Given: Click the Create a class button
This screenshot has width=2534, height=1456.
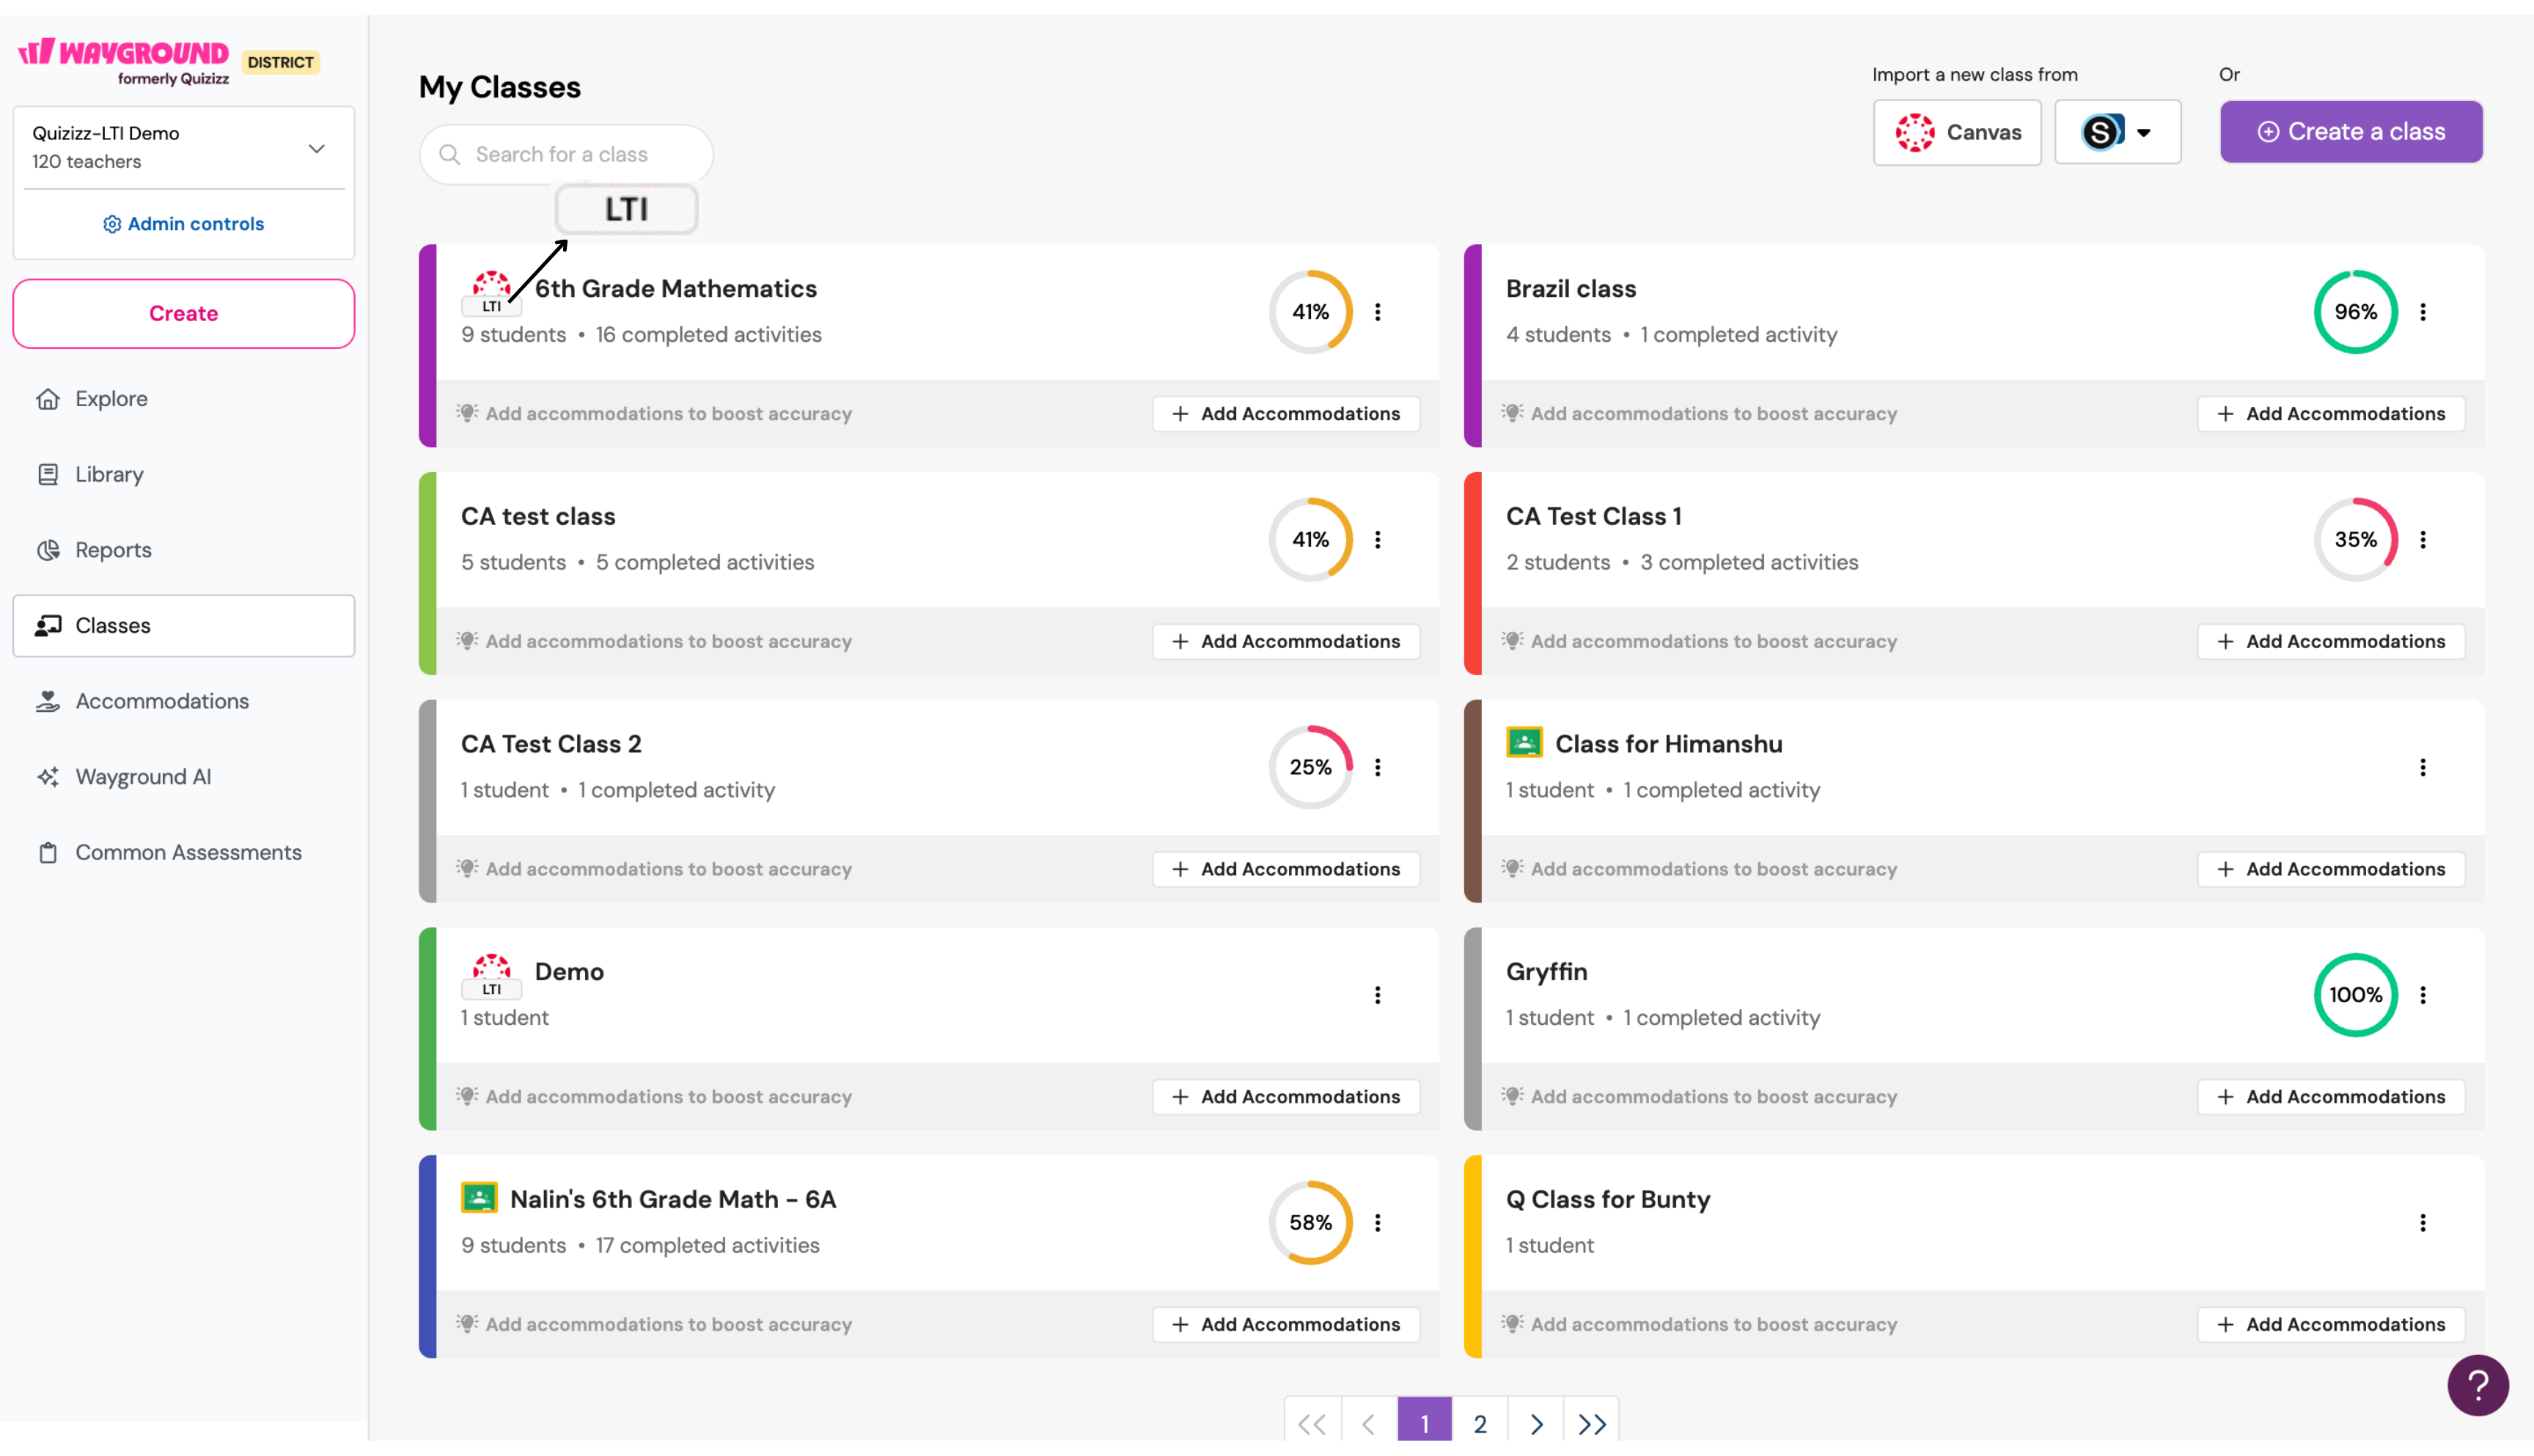Looking at the screenshot, I should coord(2350,132).
